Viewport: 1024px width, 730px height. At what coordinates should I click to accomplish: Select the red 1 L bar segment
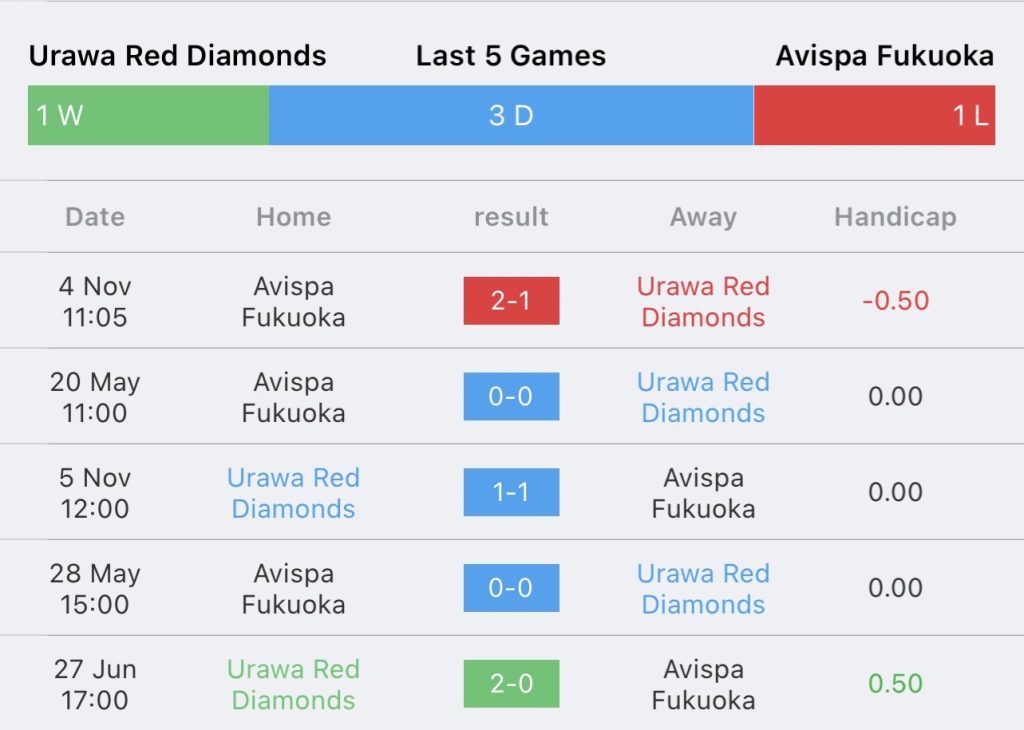[874, 116]
